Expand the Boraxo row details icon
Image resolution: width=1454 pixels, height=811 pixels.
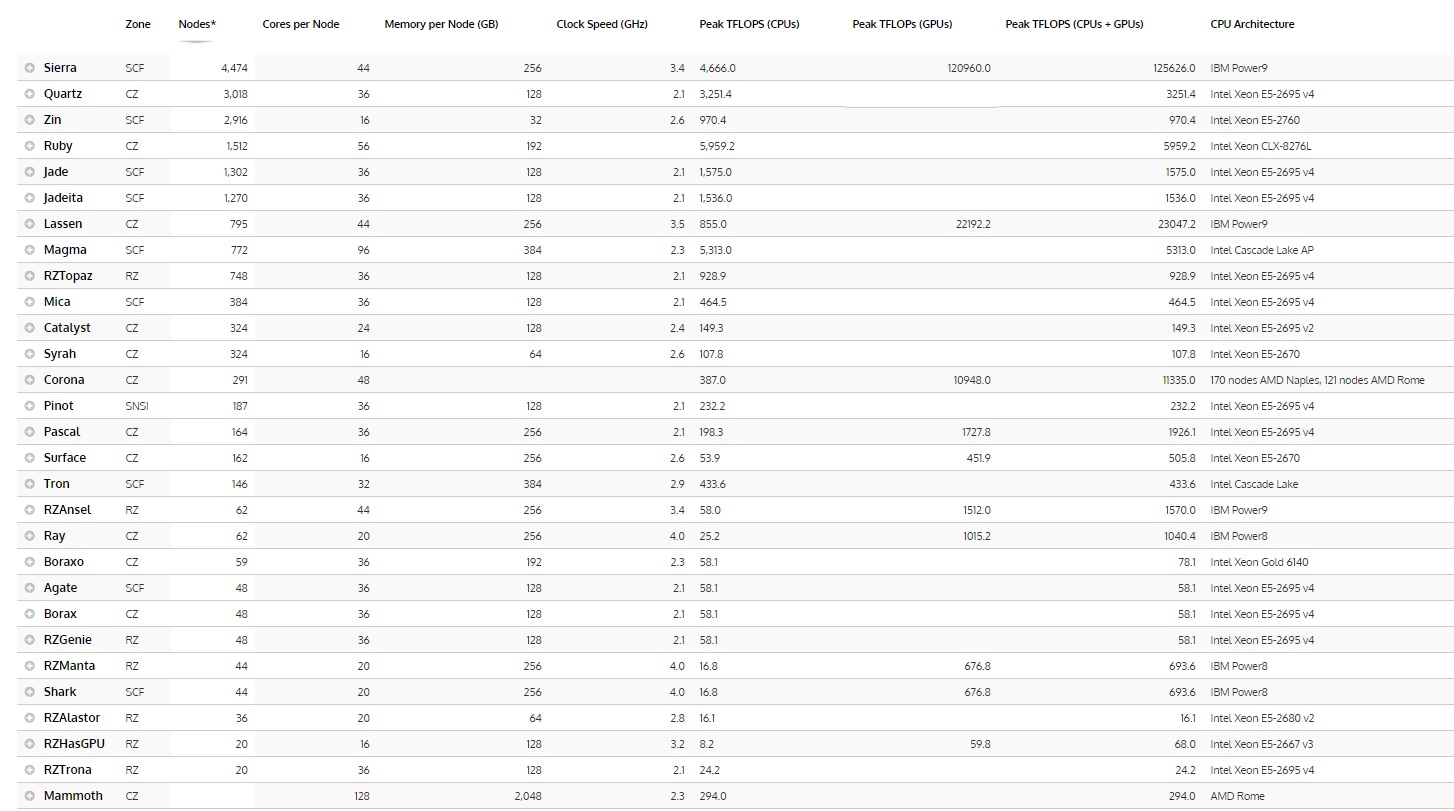(x=30, y=562)
